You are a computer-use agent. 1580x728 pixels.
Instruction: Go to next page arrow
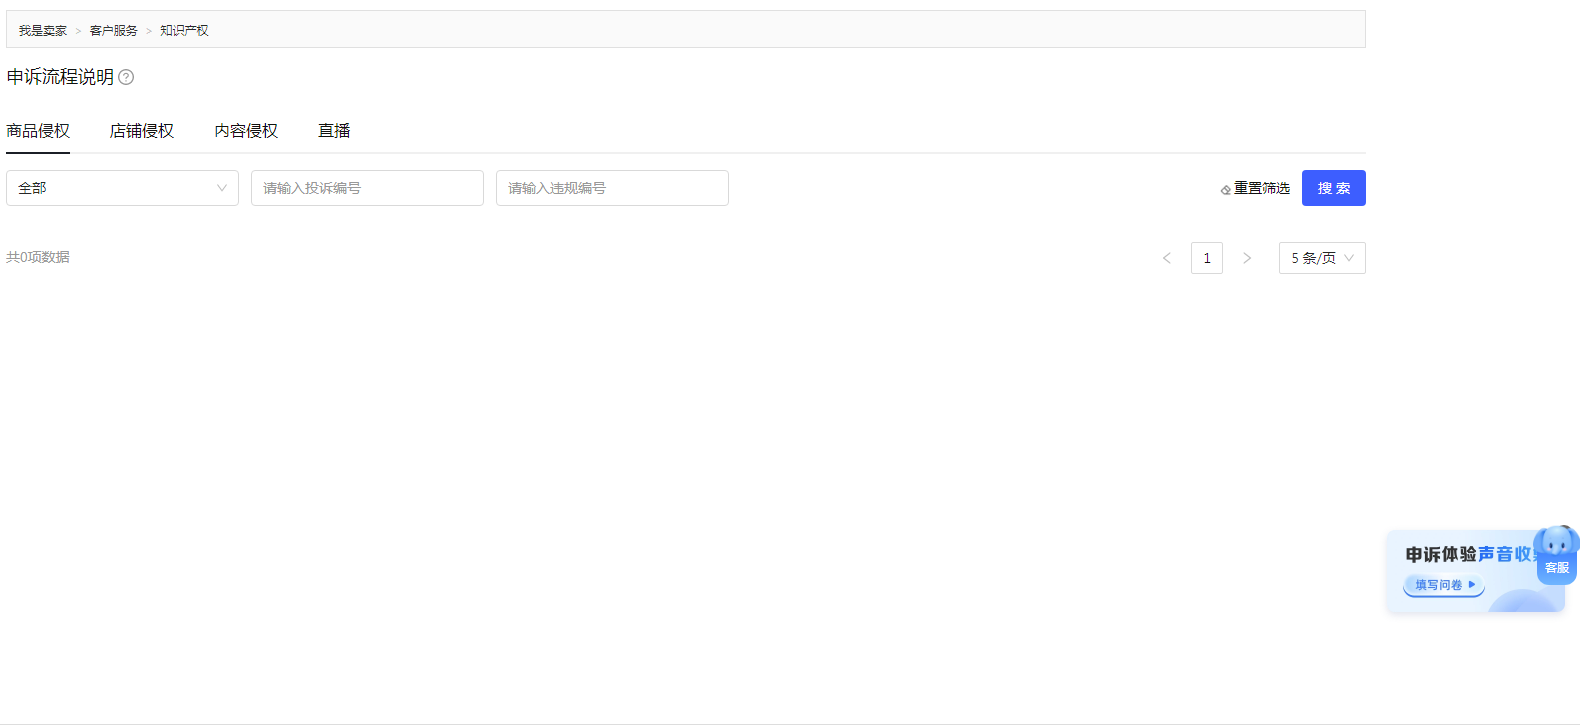coord(1247,258)
